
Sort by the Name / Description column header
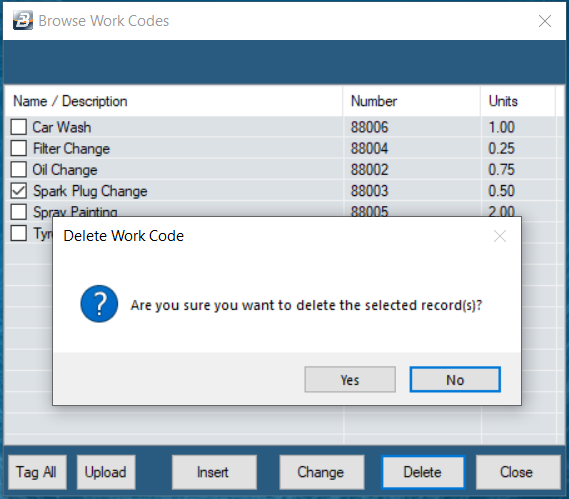coord(173,101)
